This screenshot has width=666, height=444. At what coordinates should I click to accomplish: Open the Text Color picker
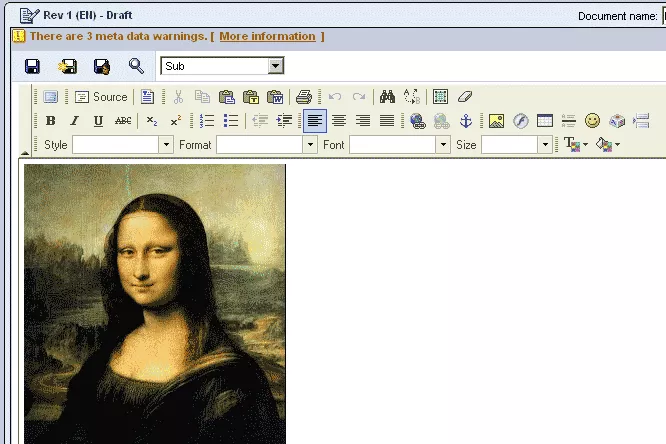(x=576, y=144)
